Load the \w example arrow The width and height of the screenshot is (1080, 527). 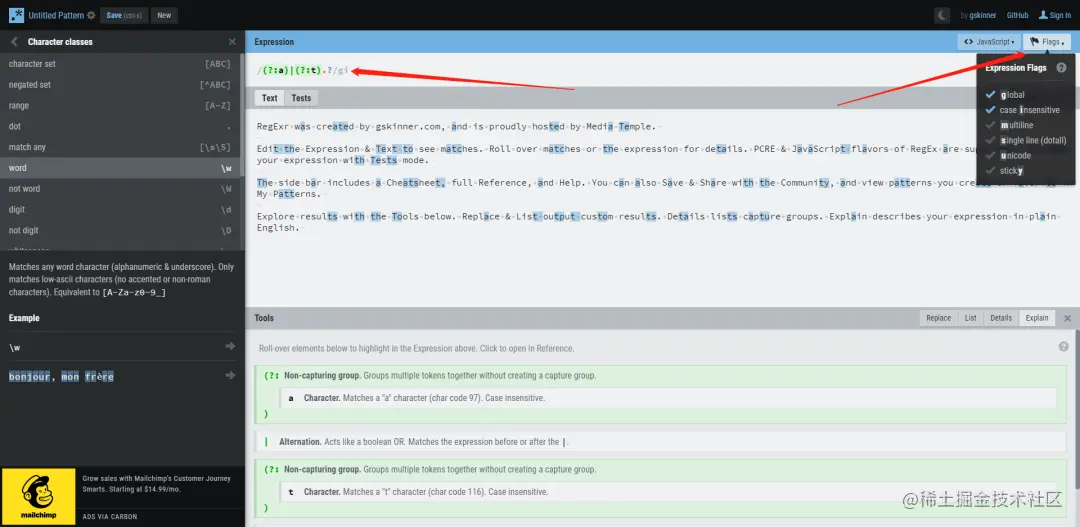[231, 347]
